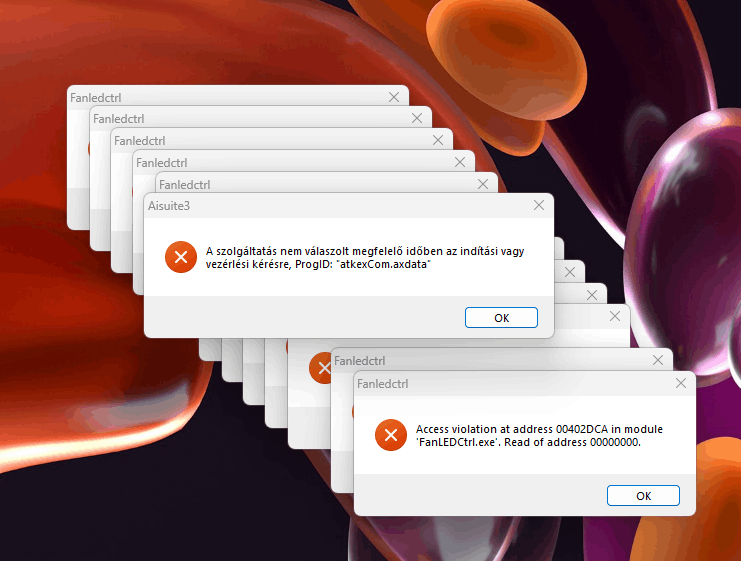Close the hidden window nearest Aisuite3's right edge

coord(570,272)
